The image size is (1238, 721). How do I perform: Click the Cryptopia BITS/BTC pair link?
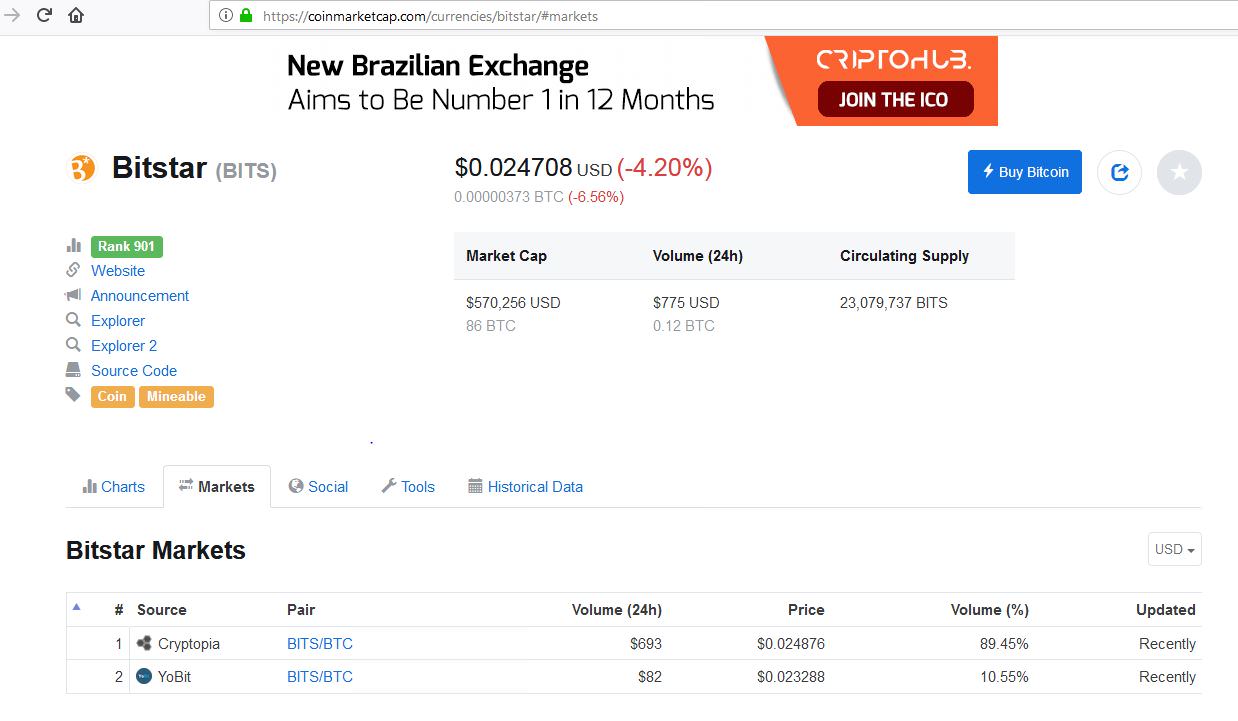(320, 644)
